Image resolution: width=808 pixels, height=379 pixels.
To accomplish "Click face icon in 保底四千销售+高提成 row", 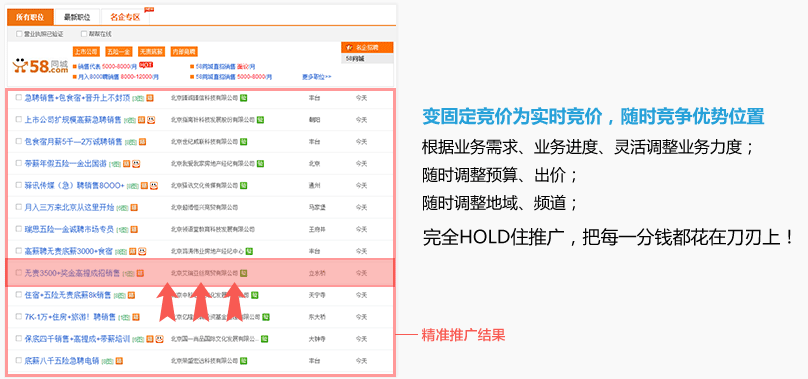I will (160, 339).
